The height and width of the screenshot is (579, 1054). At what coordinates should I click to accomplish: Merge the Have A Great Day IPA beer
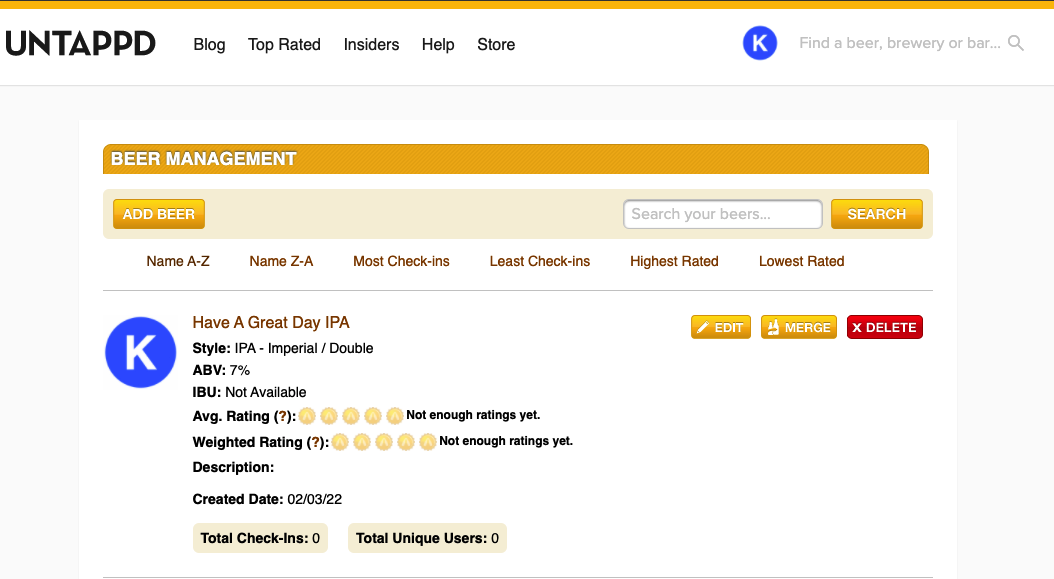799,328
